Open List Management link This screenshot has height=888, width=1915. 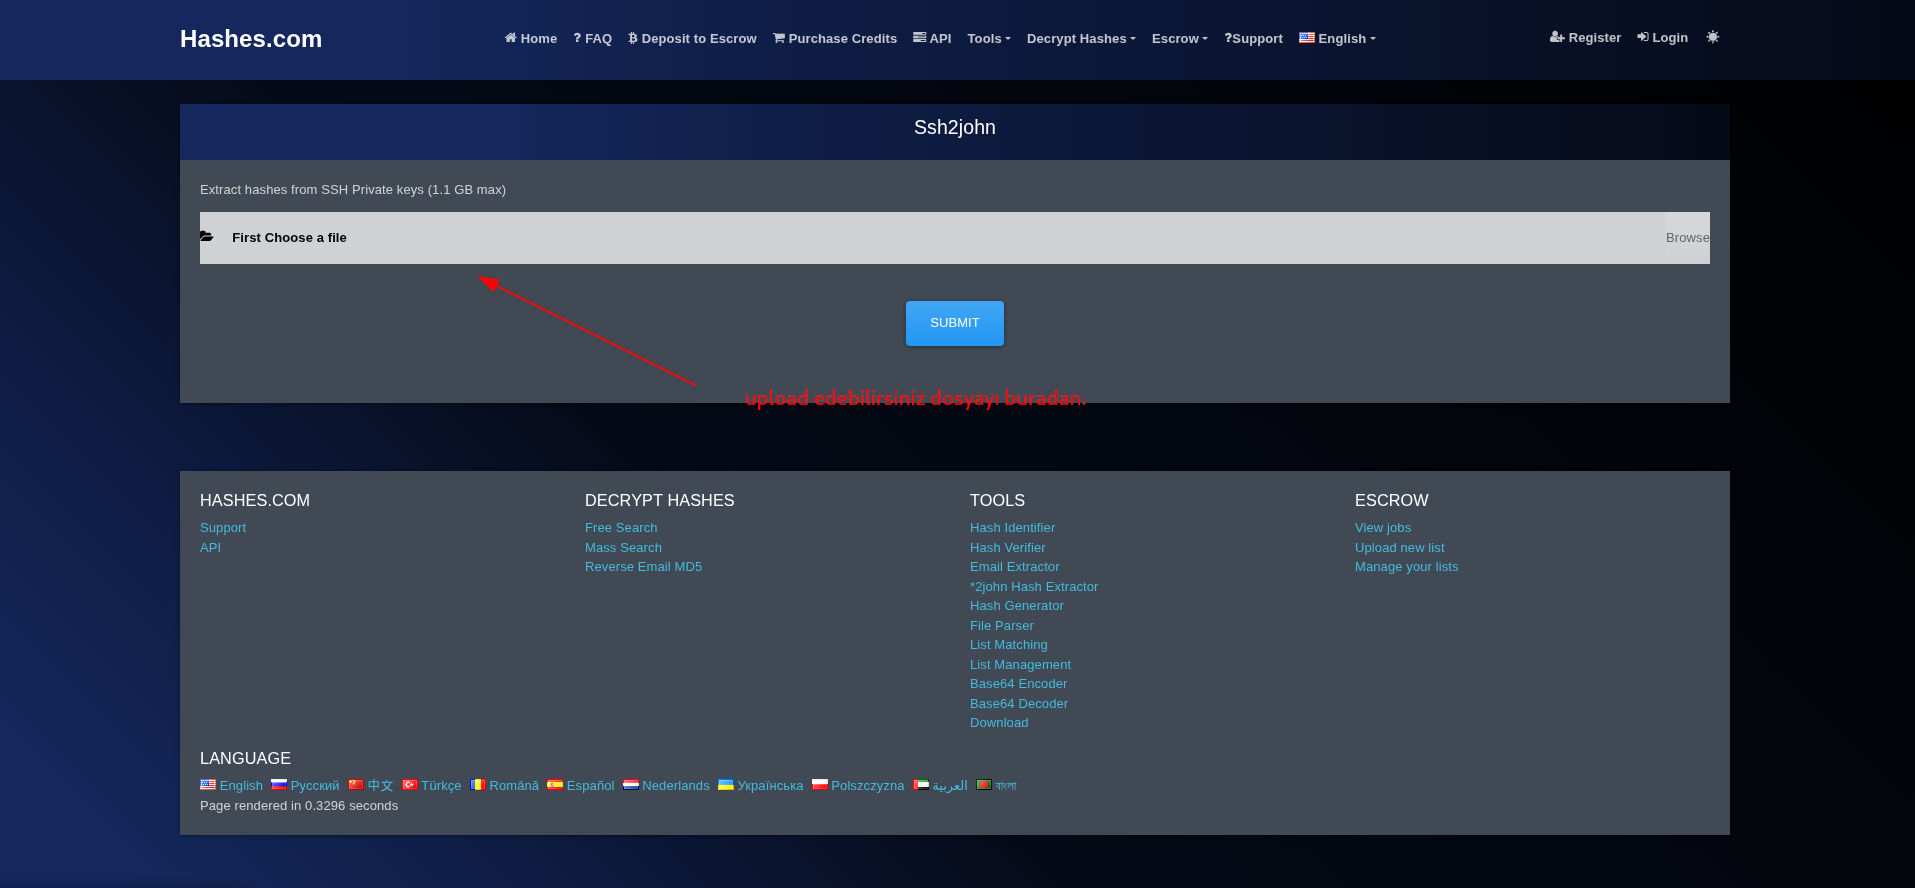tap(1020, 665)
